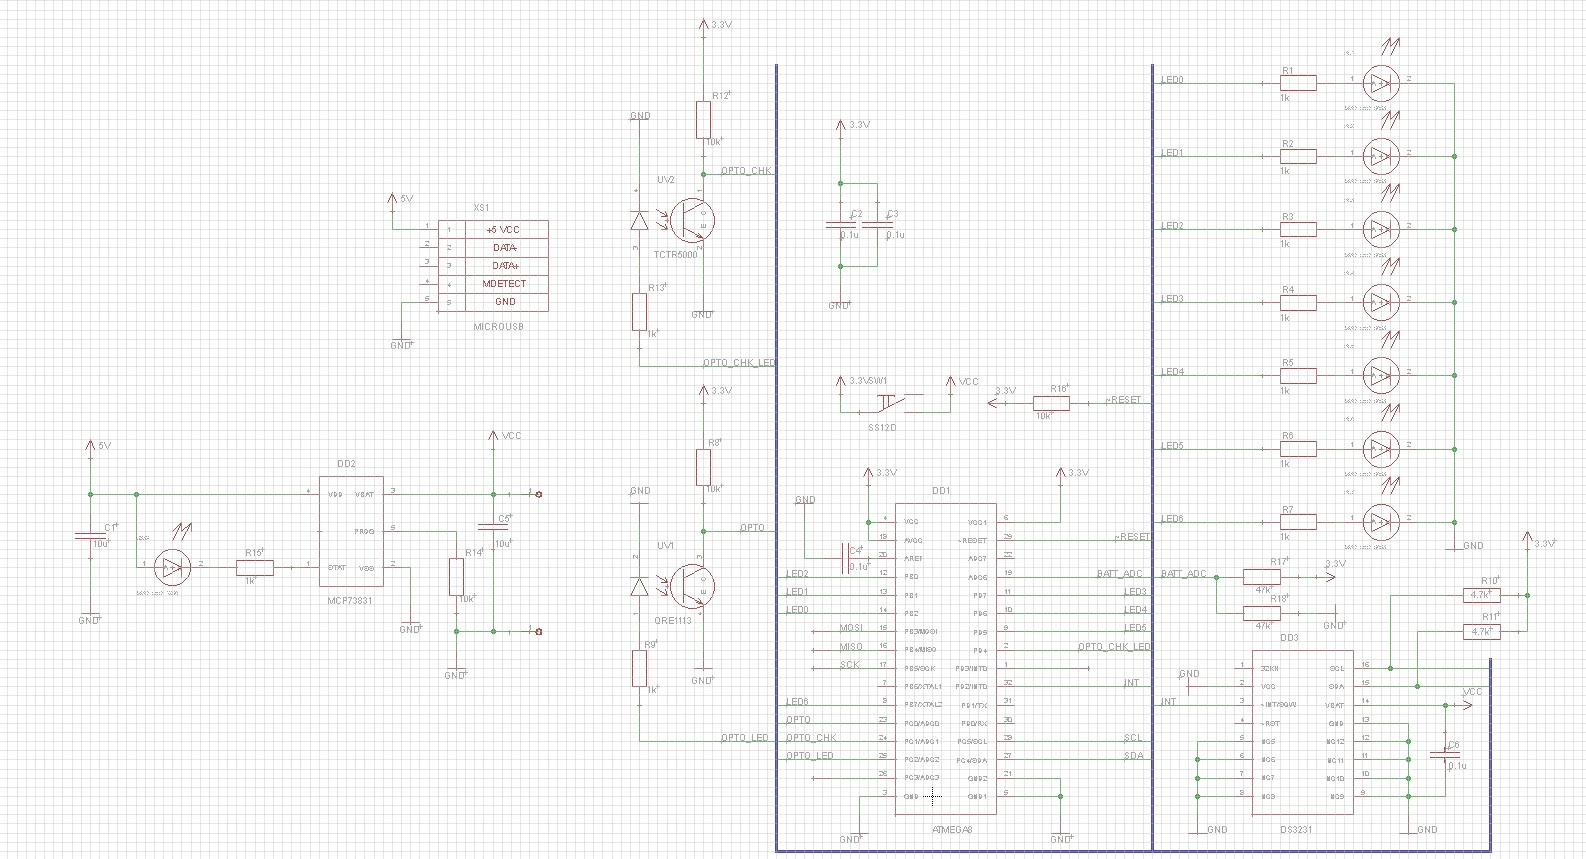Click OPTO_CHK_LED net label below R13
This screenshot has width=1586, height=859.
tap(739, 363)
